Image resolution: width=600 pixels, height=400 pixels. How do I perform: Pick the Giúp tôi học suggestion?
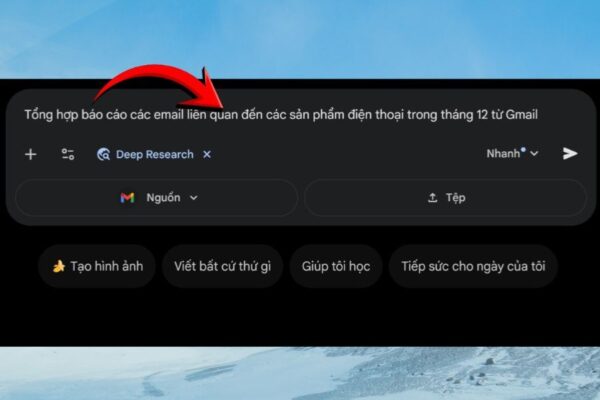pyautogui.click(x=336, y=266)
